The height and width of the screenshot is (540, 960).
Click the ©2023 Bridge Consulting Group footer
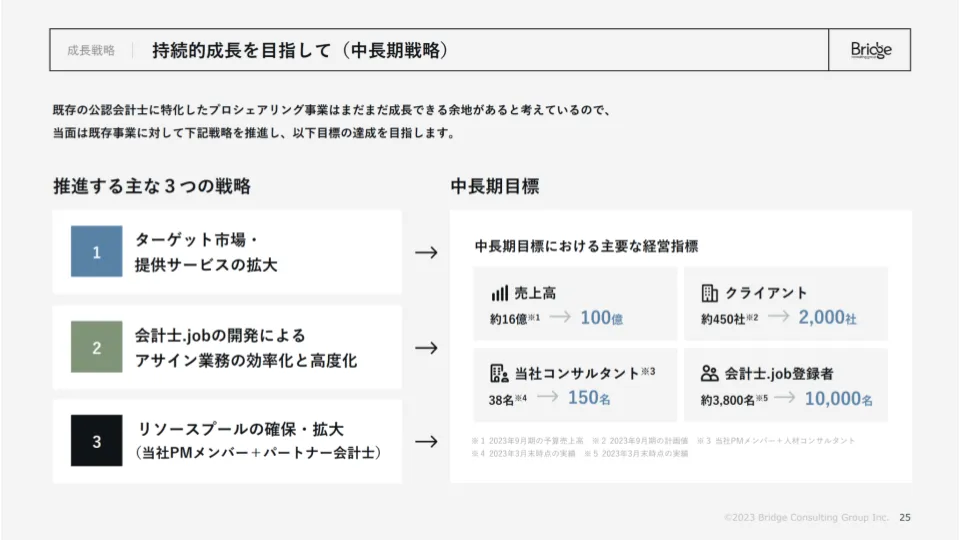[806, 517]
